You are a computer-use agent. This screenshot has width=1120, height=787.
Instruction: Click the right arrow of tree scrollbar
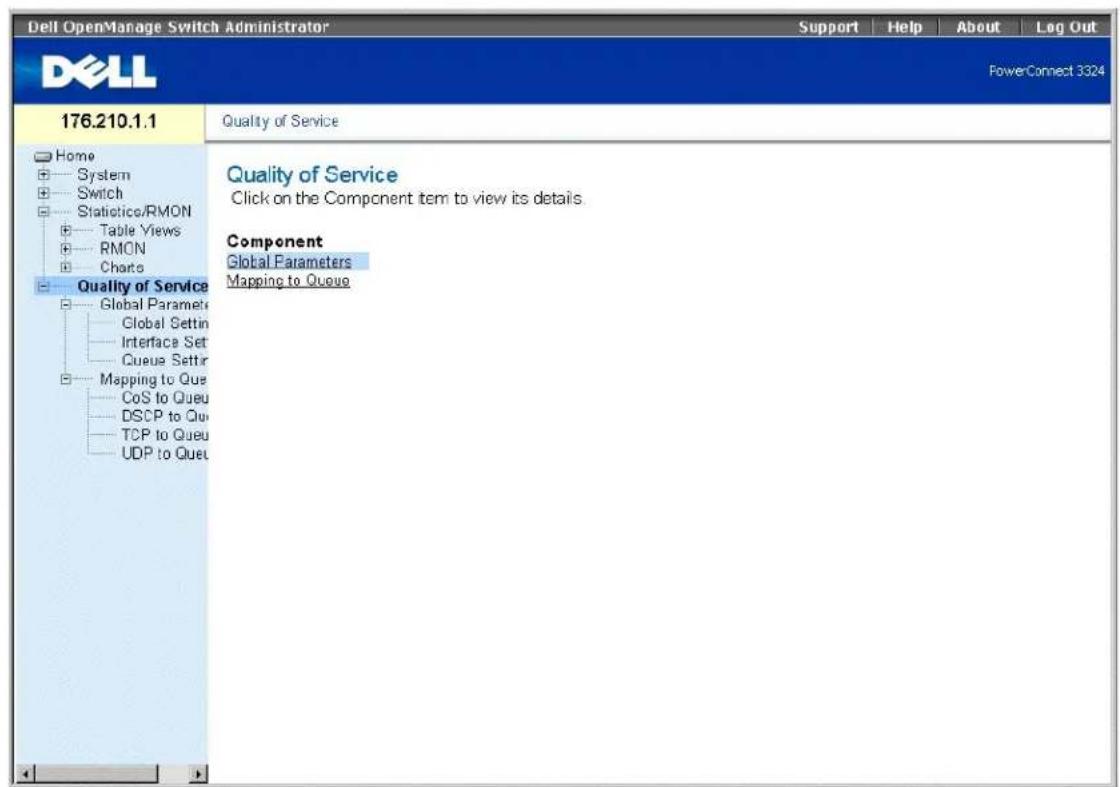[199, 773]
